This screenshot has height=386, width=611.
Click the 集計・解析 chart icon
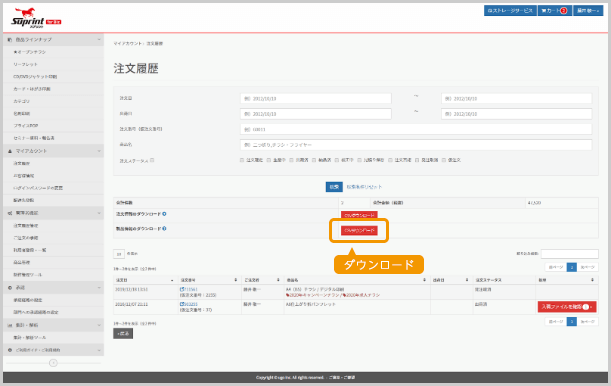click(x=10, y=325)
